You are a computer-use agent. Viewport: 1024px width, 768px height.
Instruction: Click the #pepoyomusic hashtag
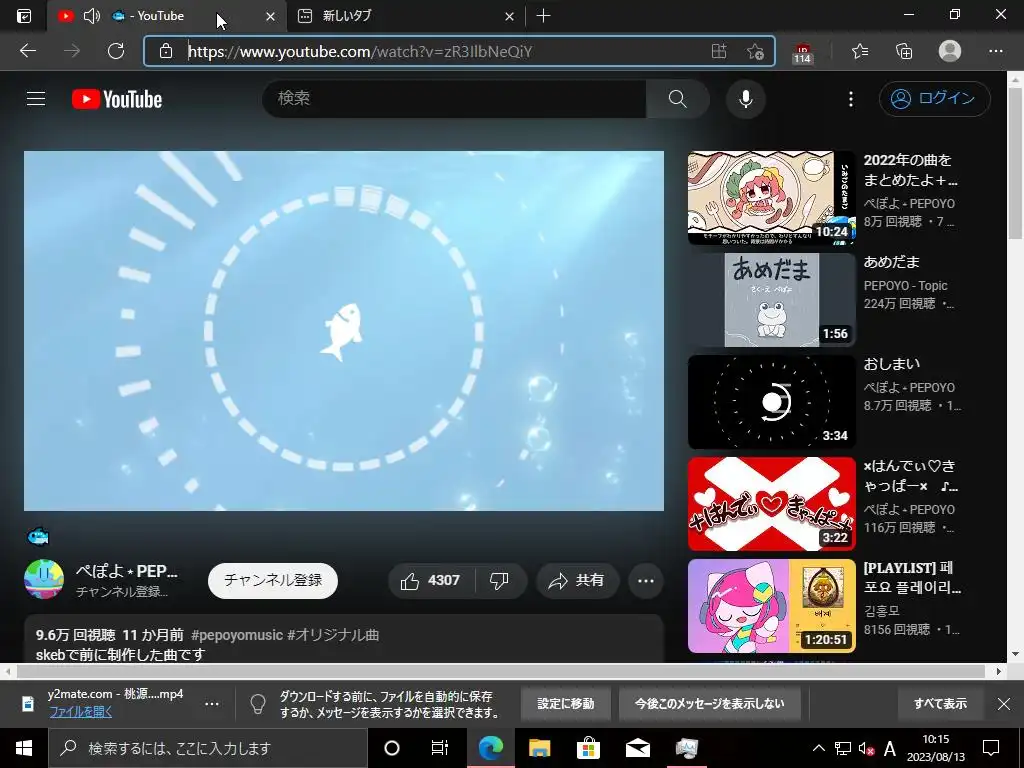pos(237,635)
